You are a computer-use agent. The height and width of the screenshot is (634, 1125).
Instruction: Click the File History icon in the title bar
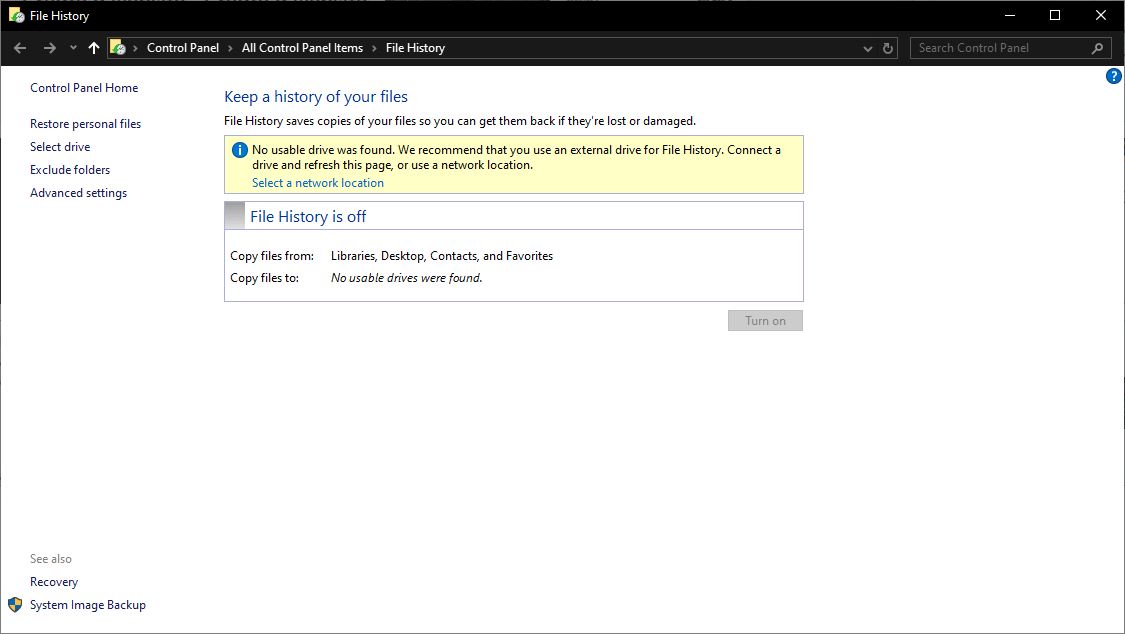pos(16,15)
